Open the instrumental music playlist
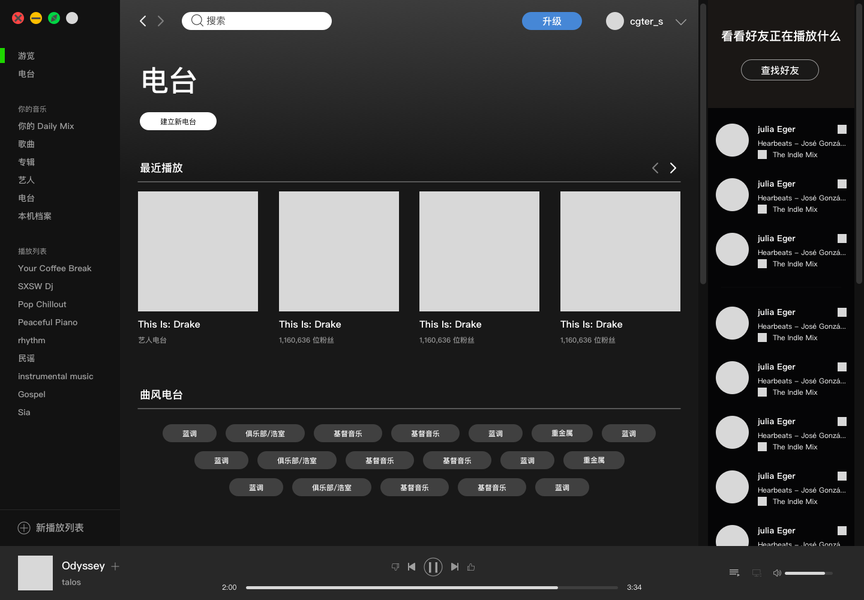 click(x=55, y=376)
